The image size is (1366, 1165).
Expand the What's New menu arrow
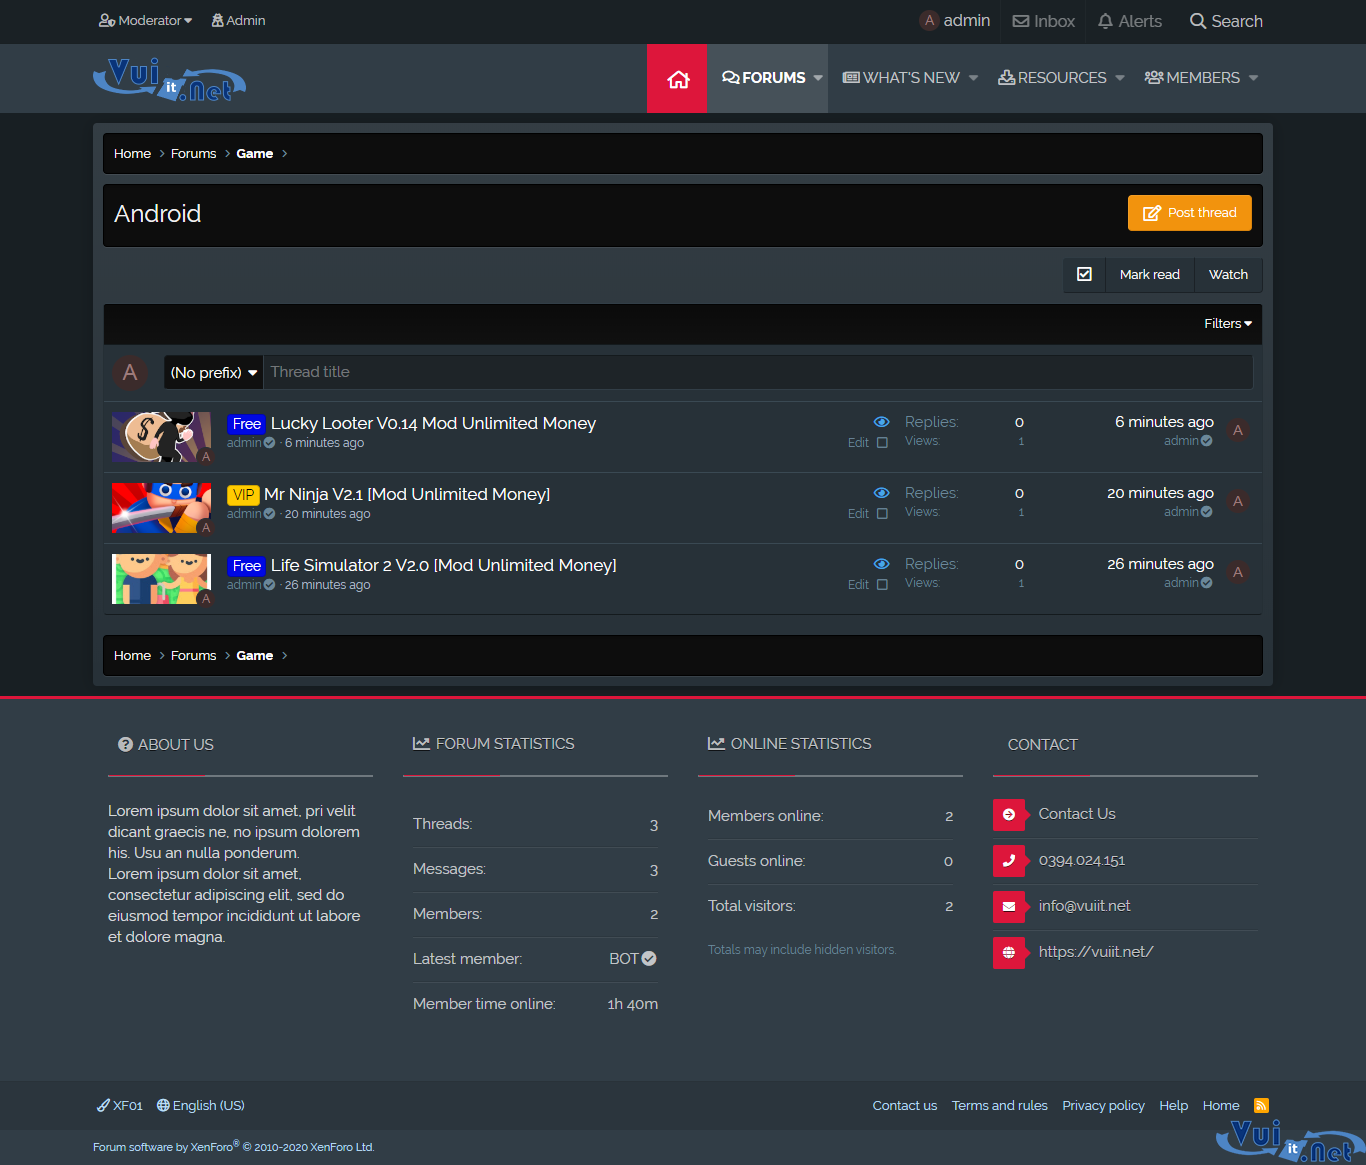coord(973,78)
